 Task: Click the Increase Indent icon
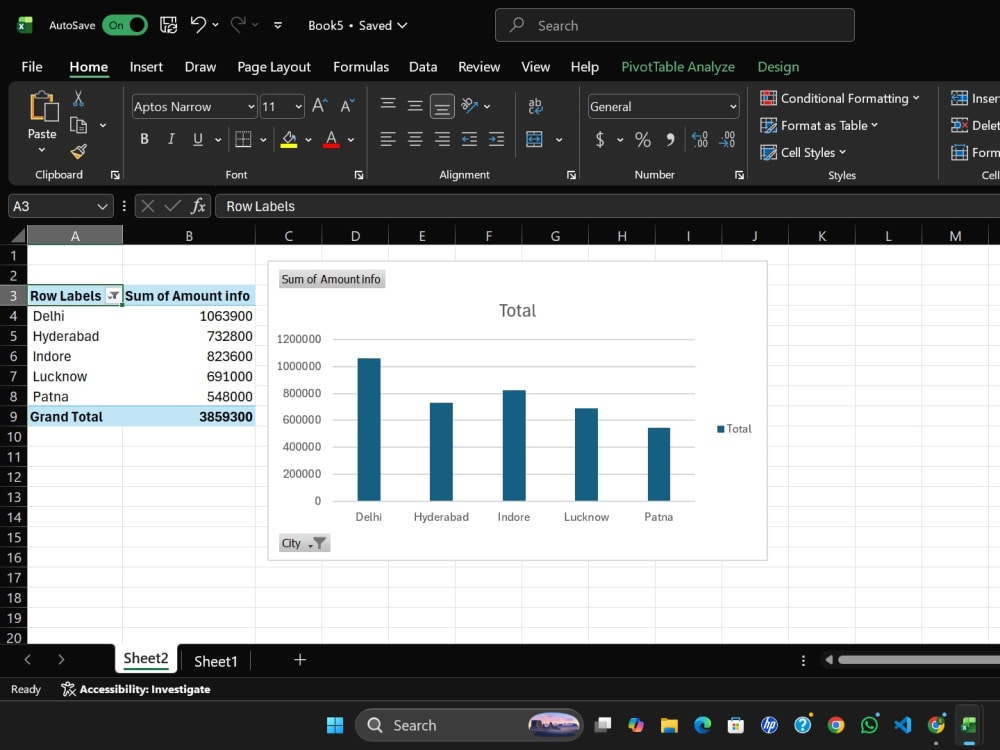(x=496, y=139)
